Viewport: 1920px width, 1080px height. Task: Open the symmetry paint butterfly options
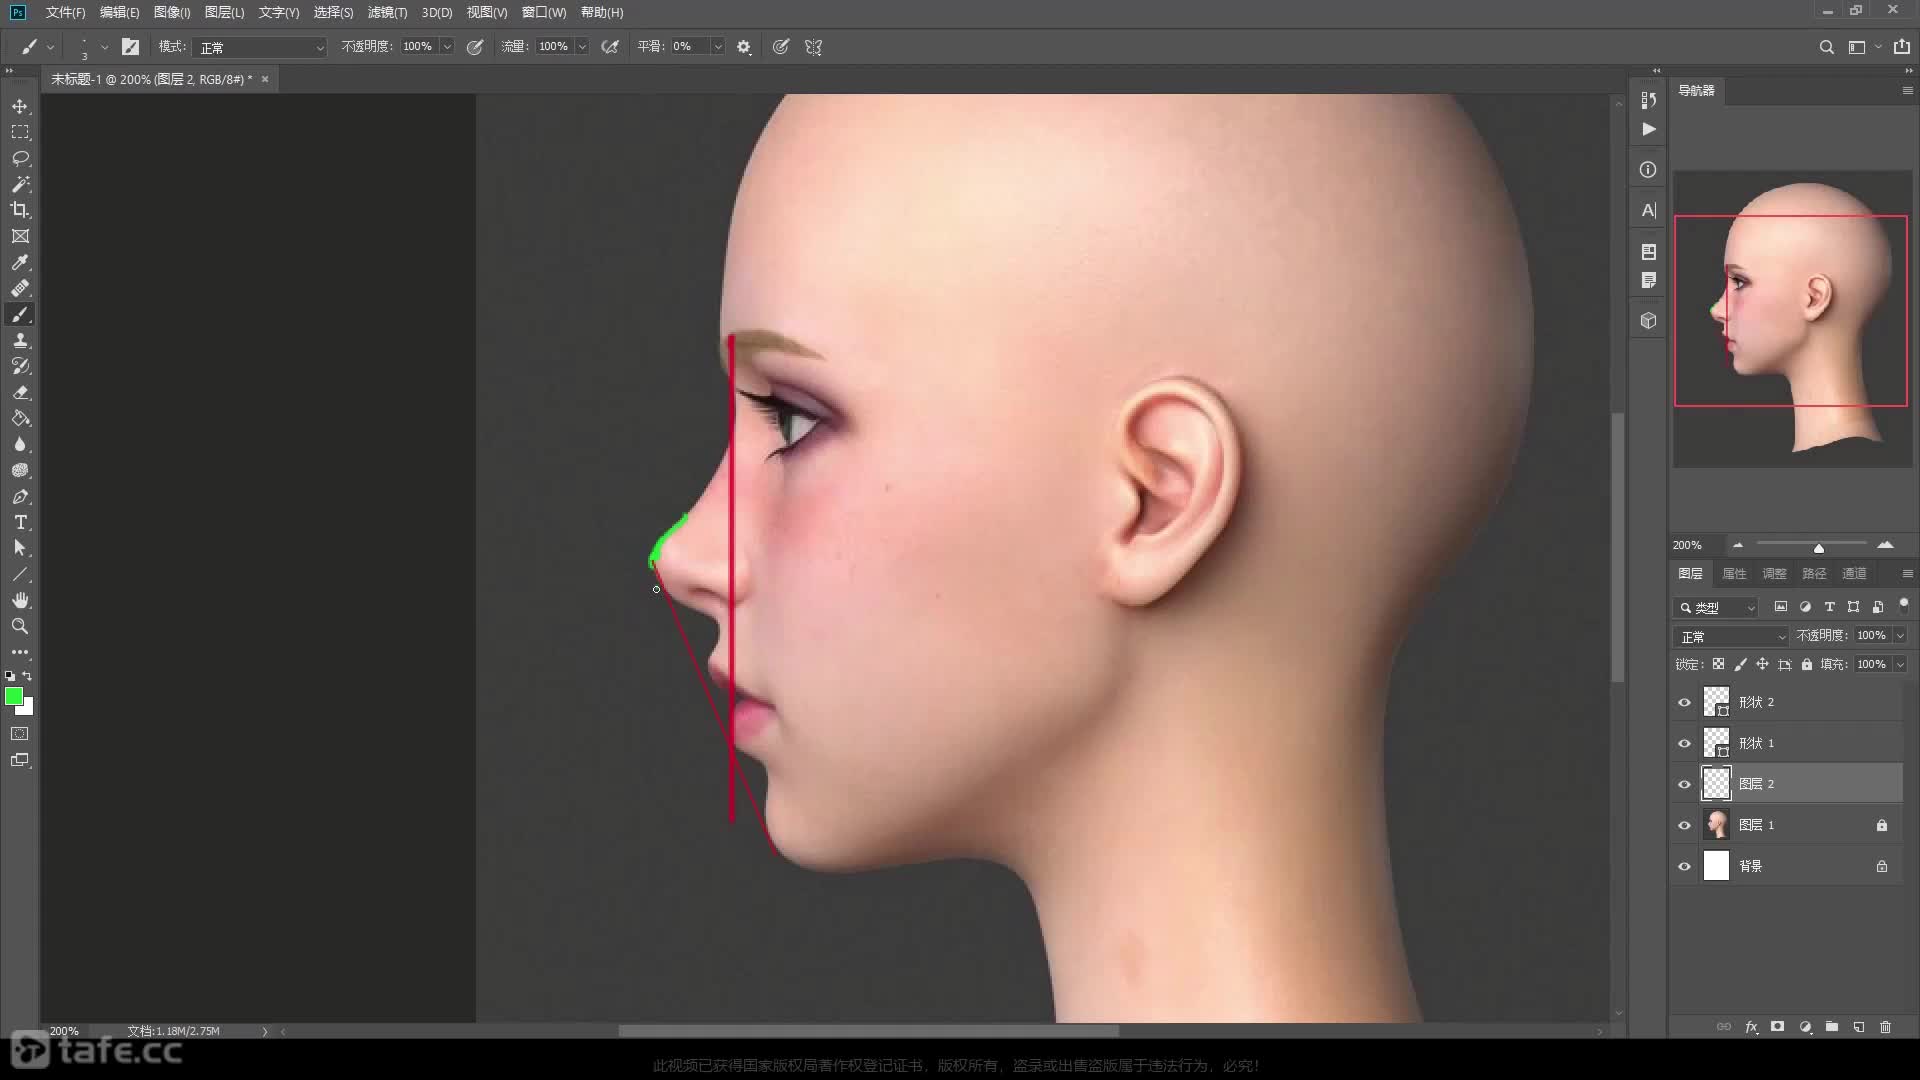[x=813, y=47]
